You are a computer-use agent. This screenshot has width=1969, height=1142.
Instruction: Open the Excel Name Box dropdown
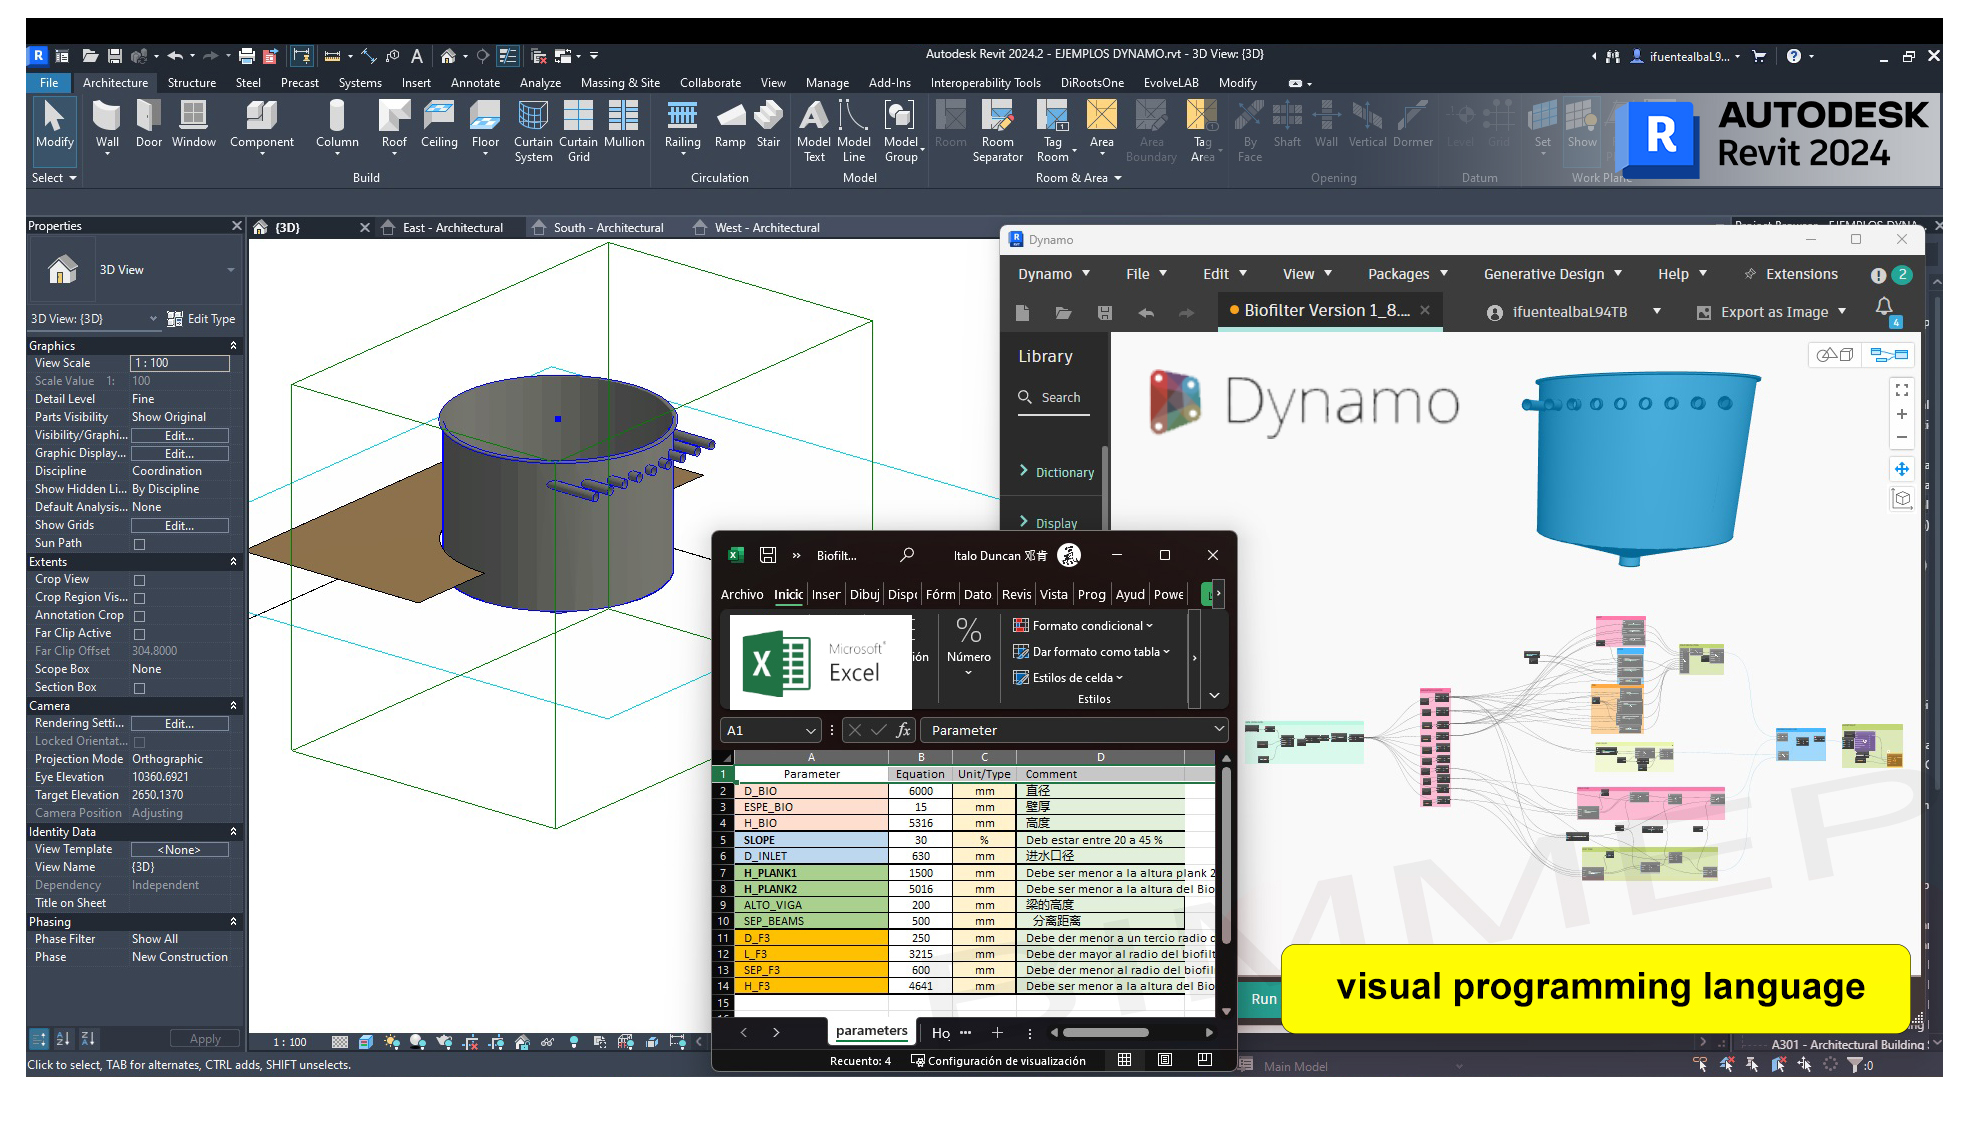pos(810,731)
